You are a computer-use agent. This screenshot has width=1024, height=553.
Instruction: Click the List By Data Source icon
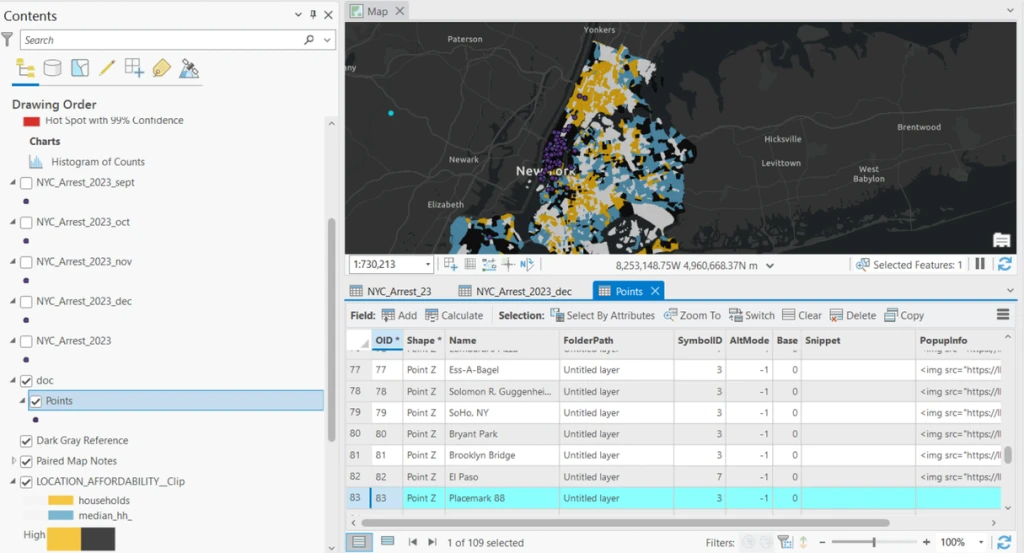52,68
